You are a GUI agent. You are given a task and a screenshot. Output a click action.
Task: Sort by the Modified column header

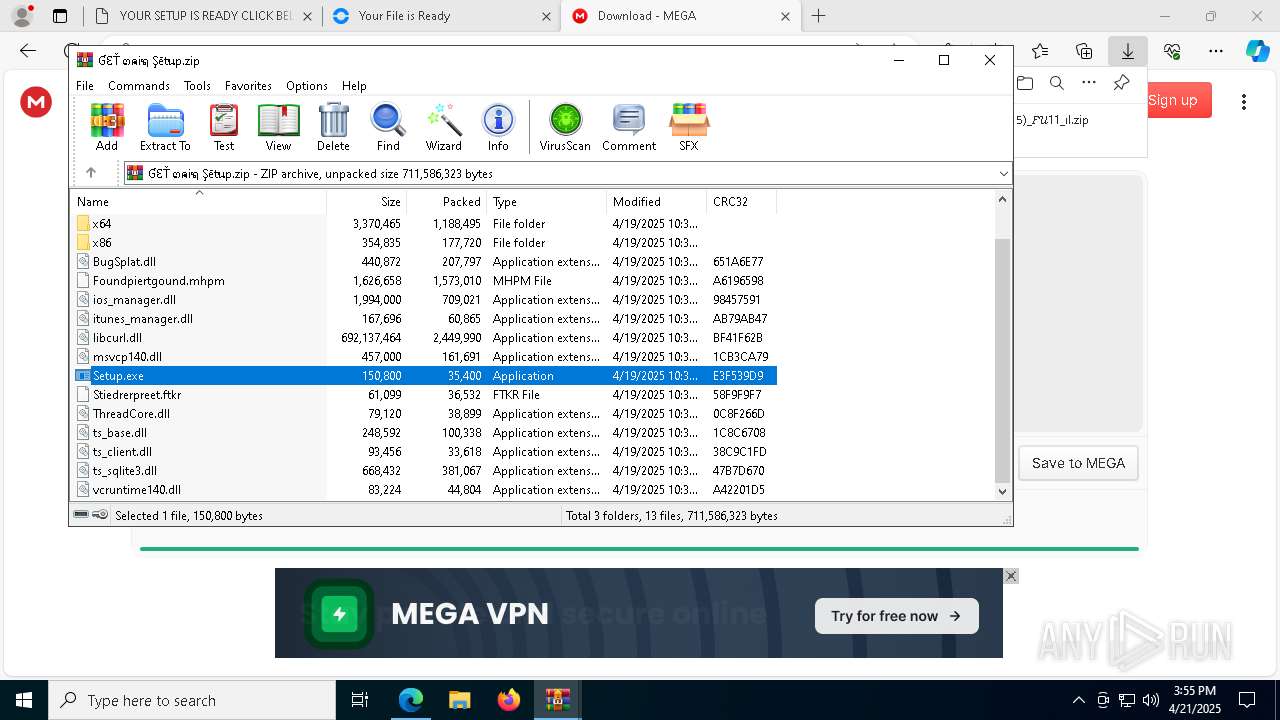click(x=656, y=202)
